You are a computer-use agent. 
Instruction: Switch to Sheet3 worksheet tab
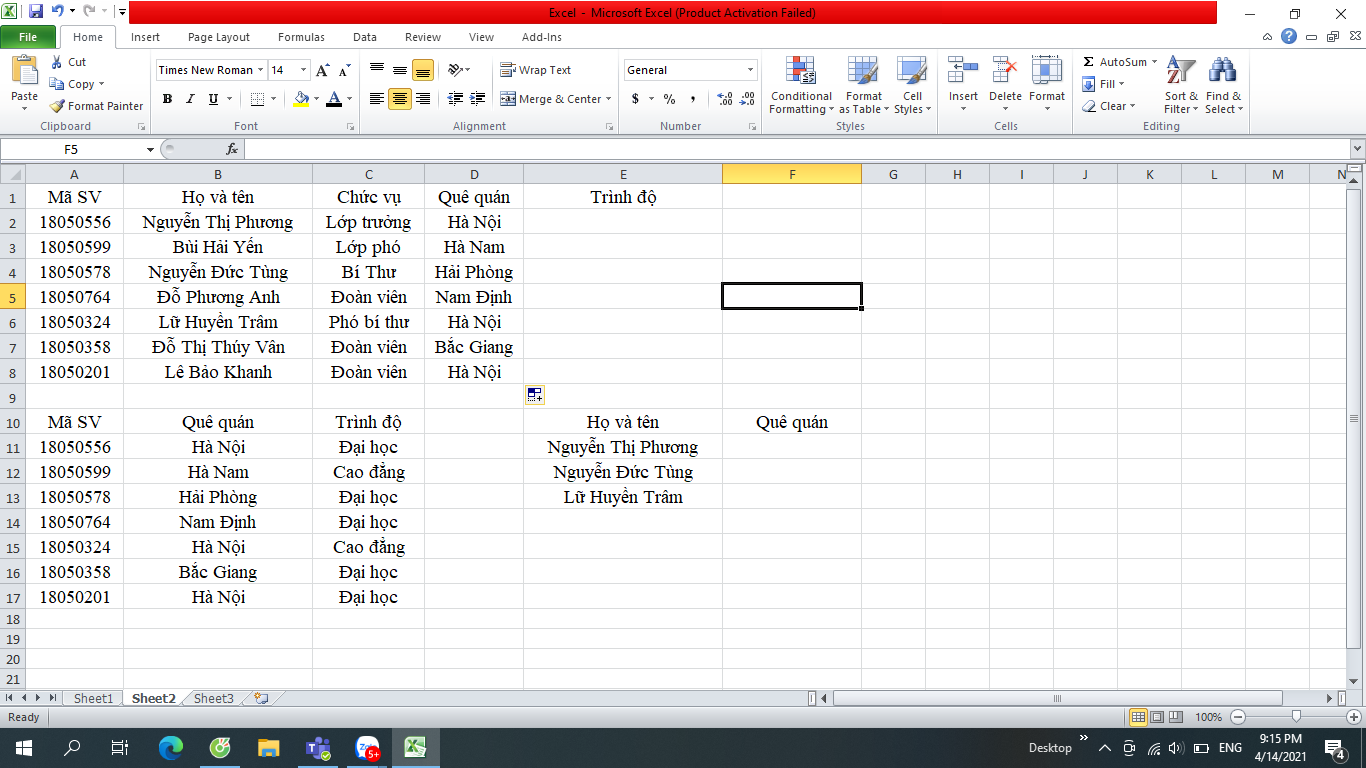[213, 698]
